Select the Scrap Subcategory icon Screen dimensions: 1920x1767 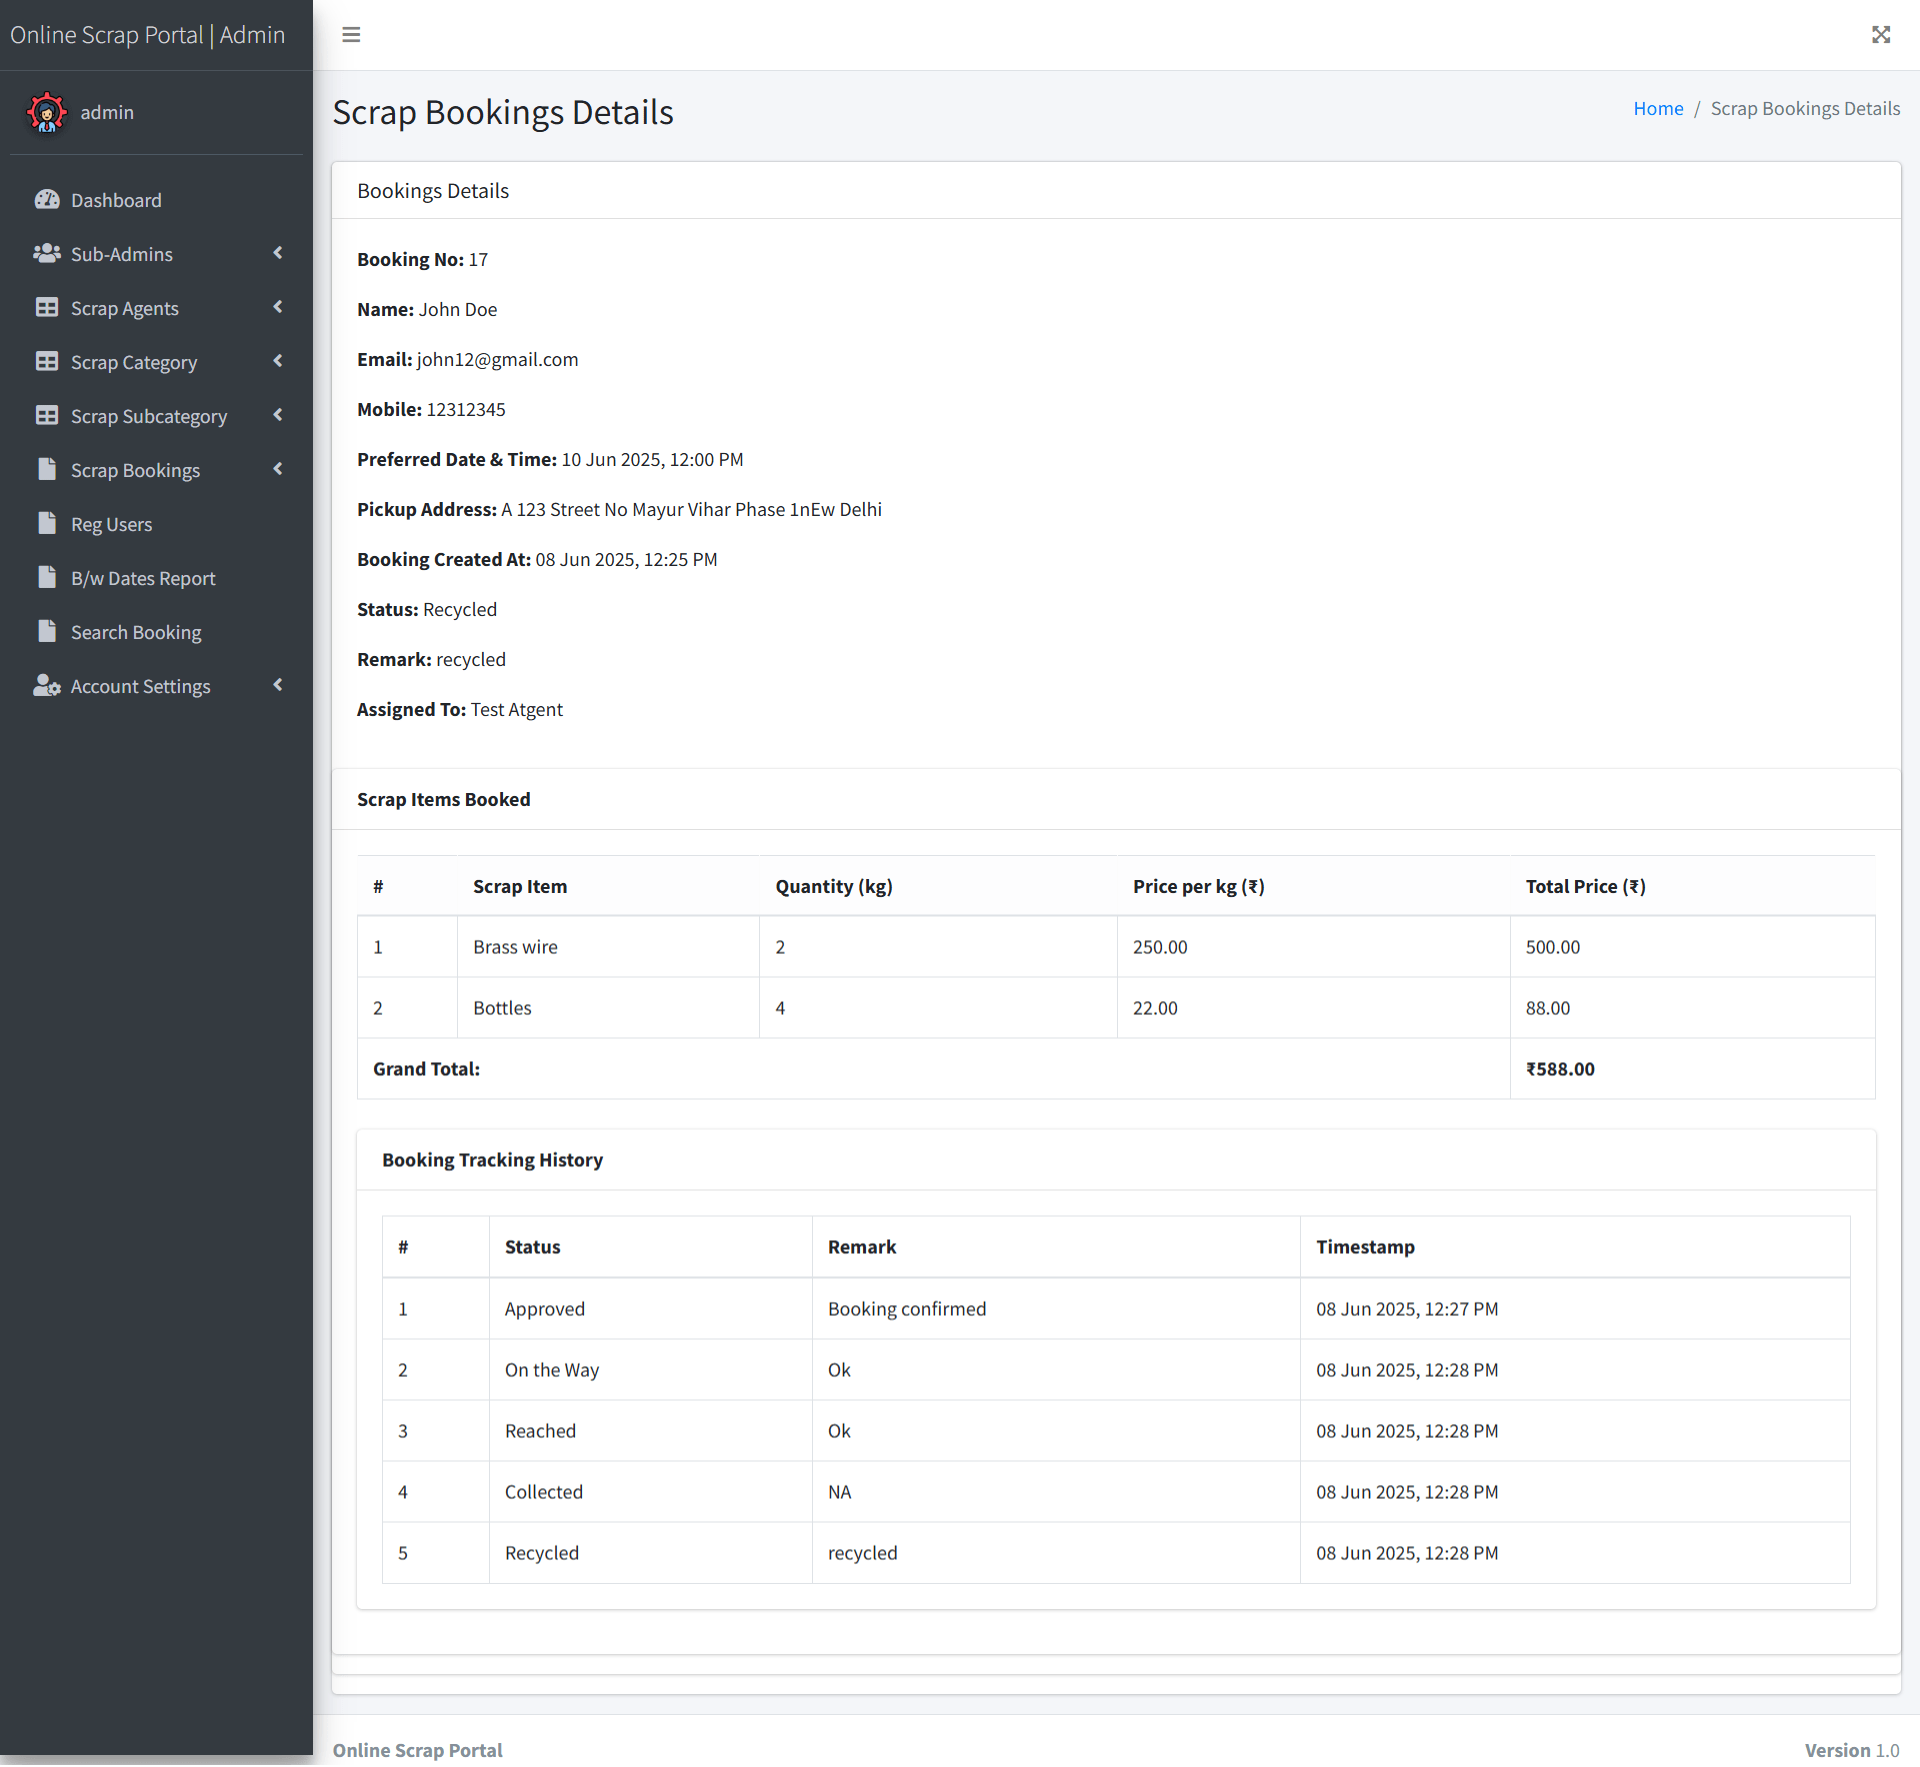click(47, 416)
